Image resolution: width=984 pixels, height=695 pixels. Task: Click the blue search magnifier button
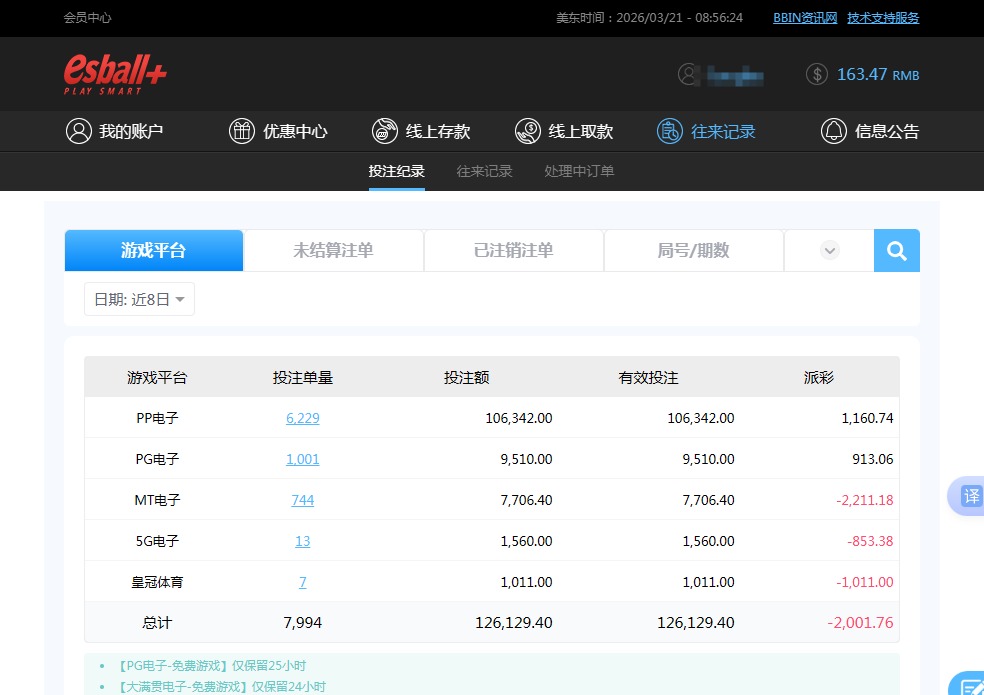(895, 250)
